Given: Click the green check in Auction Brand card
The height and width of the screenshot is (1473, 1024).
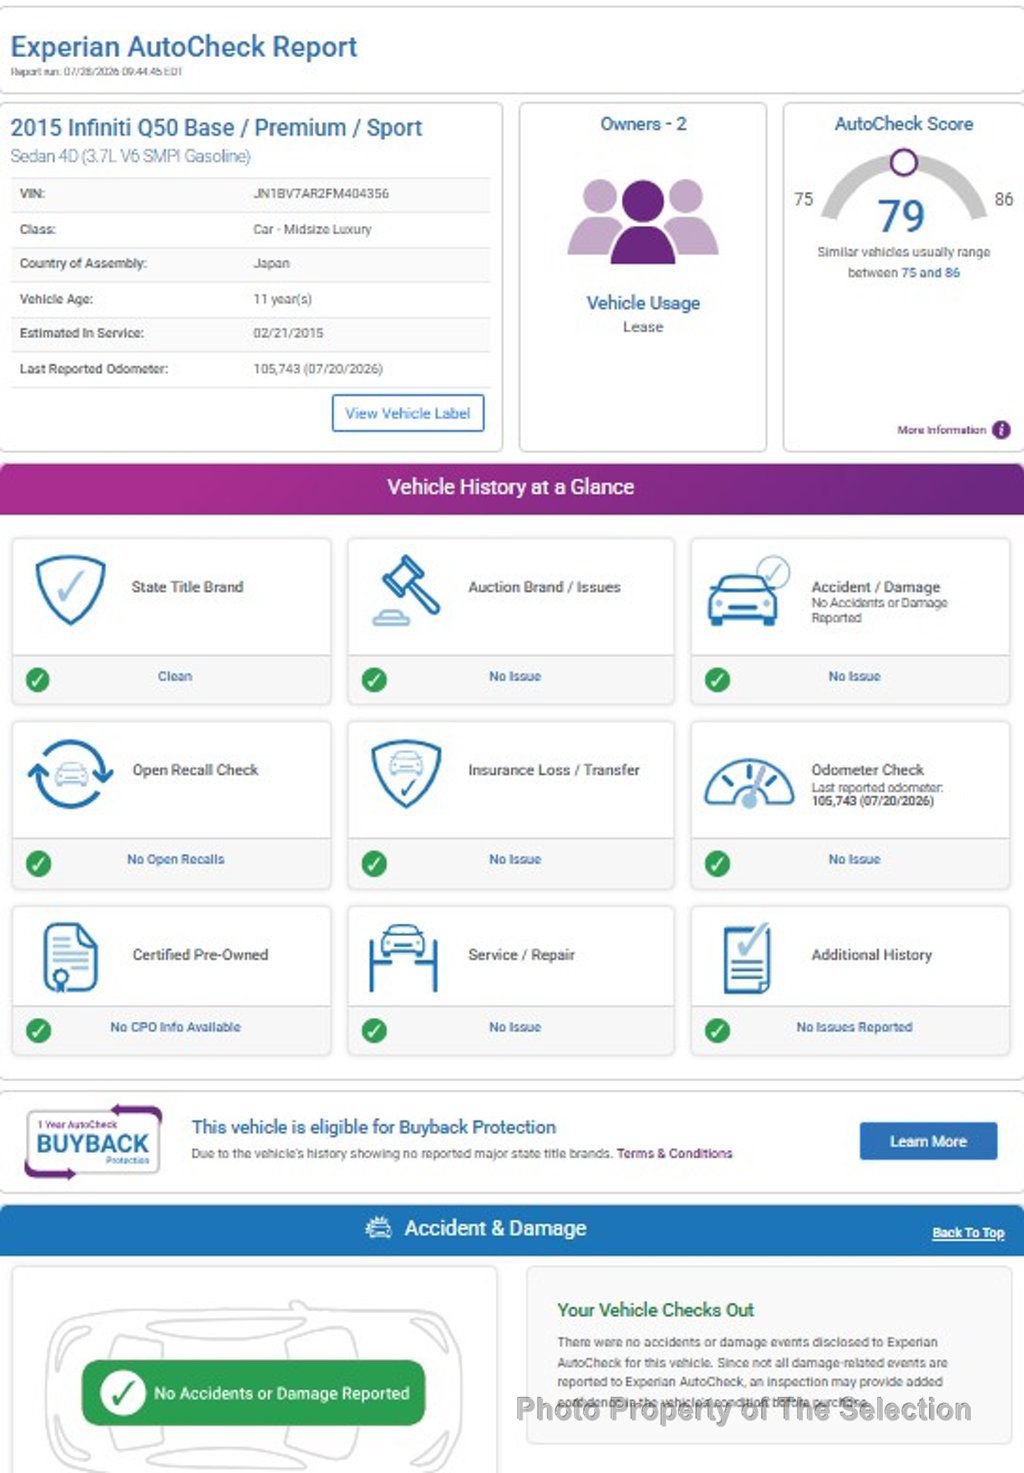Looking at the screenshot, I should [374, 680].
